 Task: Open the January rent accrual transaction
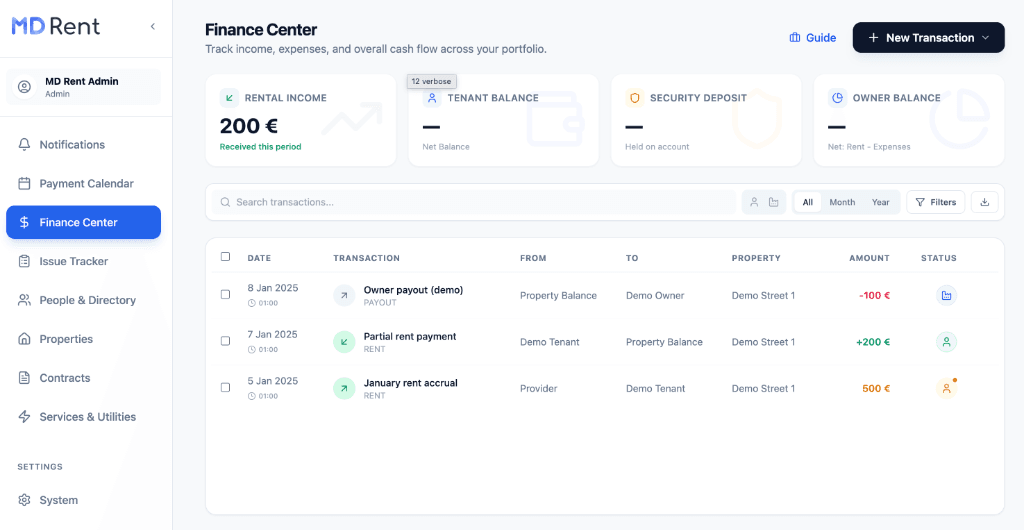411,383
